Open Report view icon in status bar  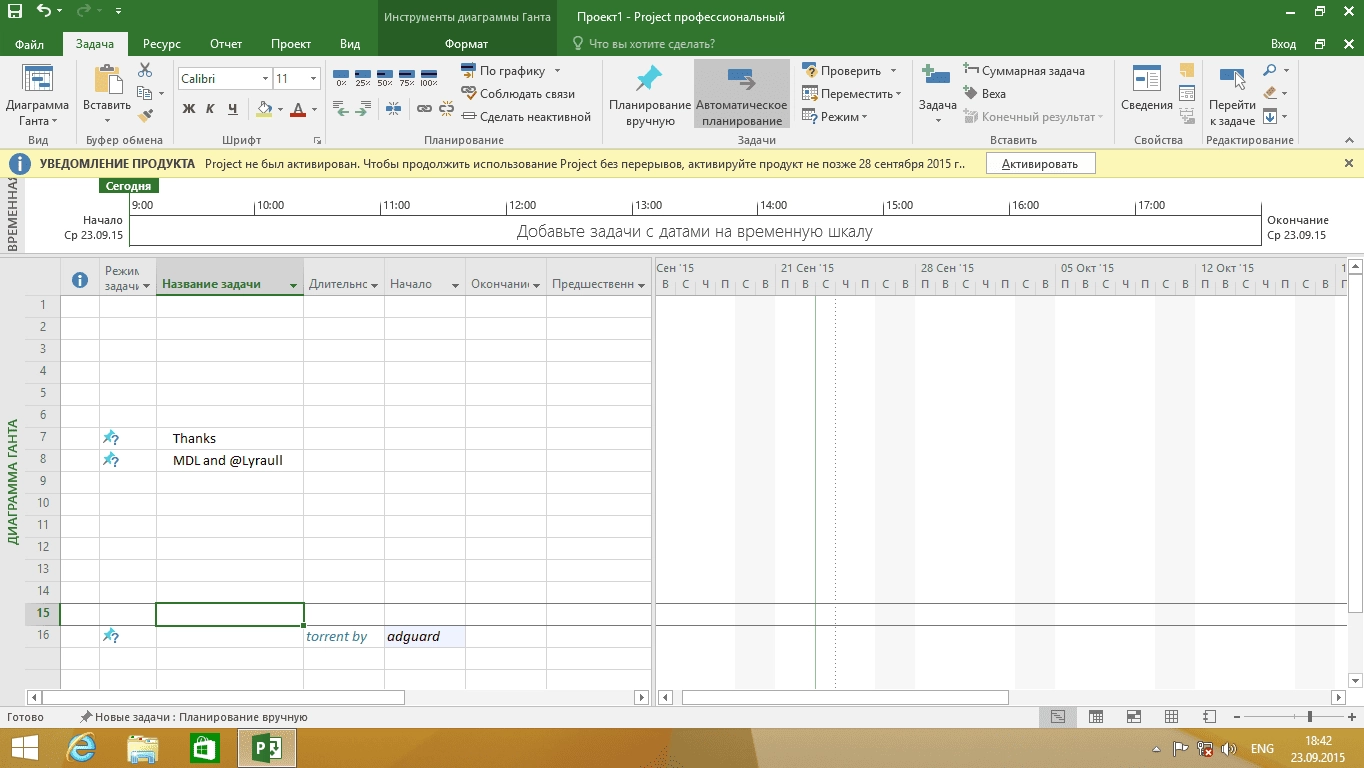tap(1209, 717)
